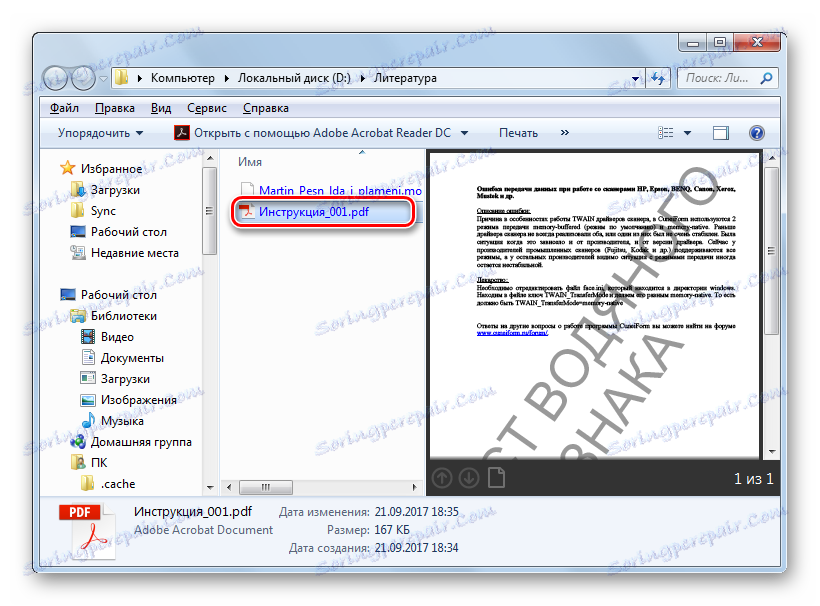Click previous page arrow in preview

click(442, 478)
